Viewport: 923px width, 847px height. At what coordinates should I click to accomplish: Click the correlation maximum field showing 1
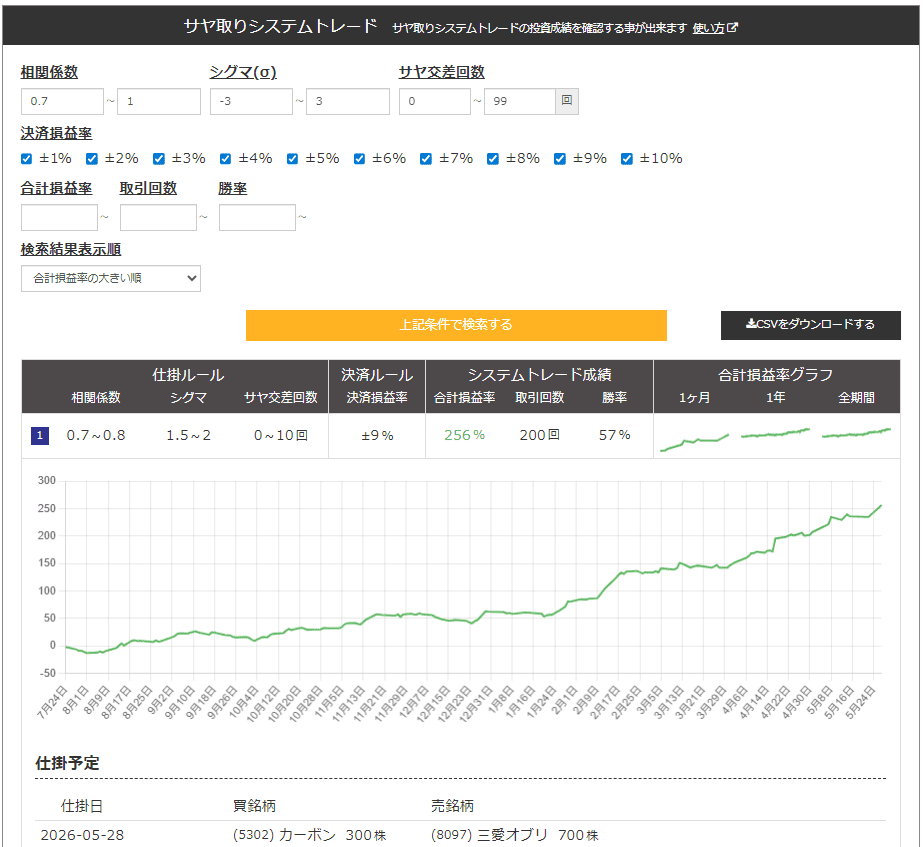tap(159, 101)
